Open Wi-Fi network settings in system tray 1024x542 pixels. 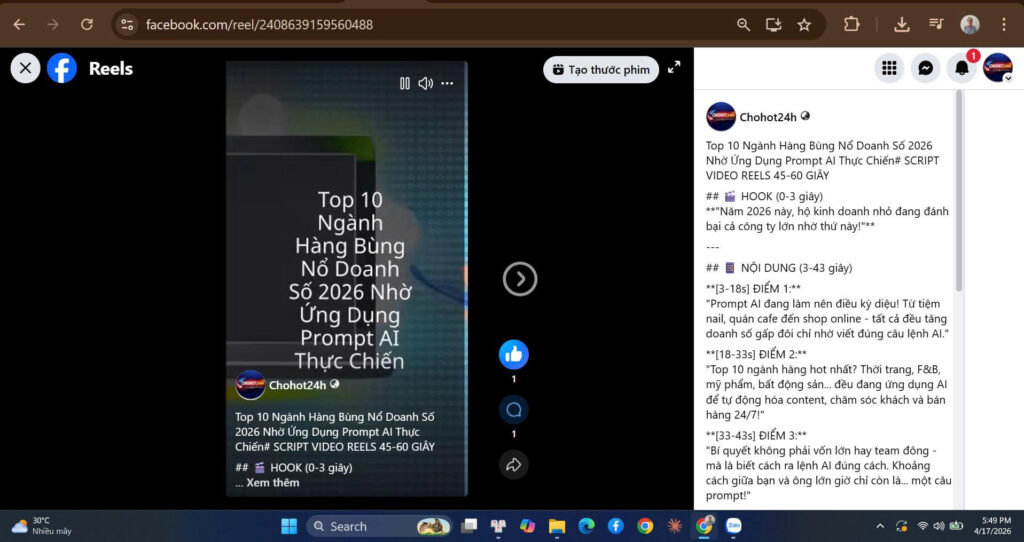click(x=923, y=526)
